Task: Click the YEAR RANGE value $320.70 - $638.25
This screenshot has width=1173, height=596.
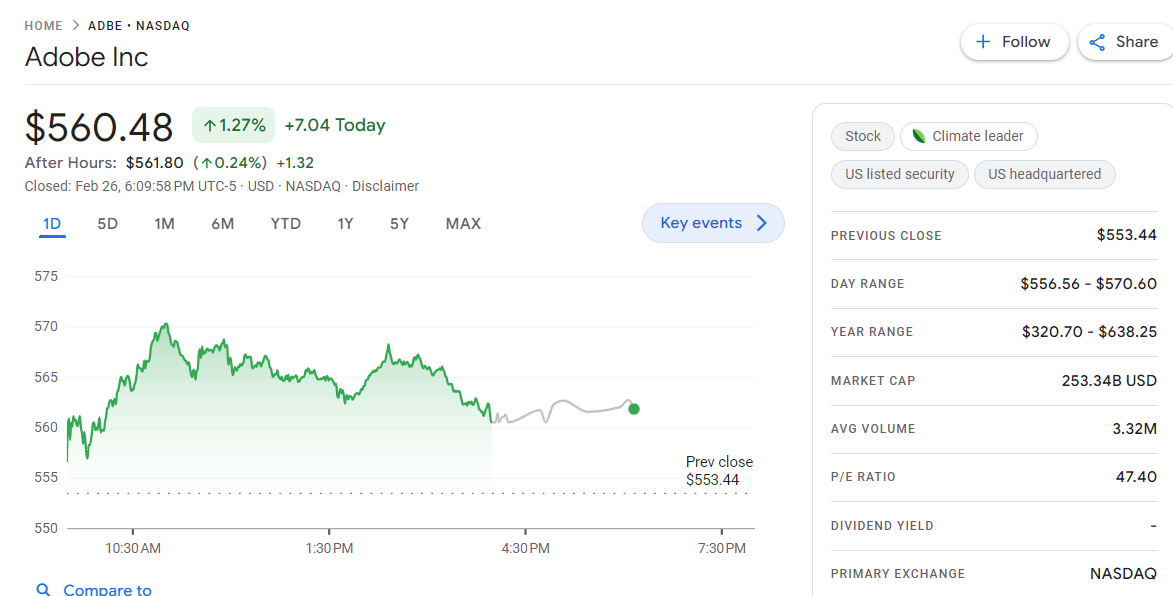Action: pyautogui.click(x=1089, y=331)
